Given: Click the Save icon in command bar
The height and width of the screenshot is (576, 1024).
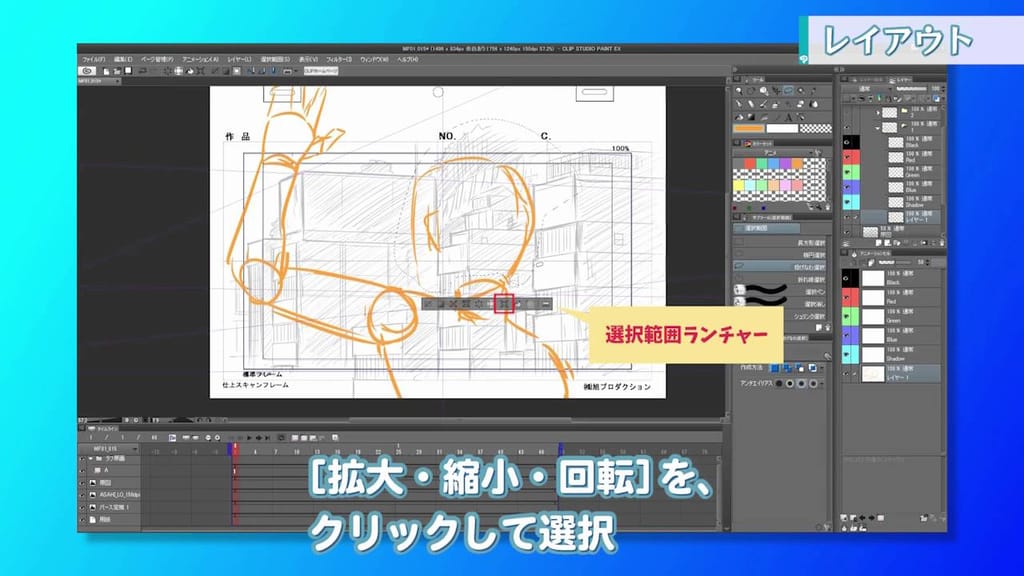Looking at the screenshot, I should pyautogui.click(x=129, y=71).
